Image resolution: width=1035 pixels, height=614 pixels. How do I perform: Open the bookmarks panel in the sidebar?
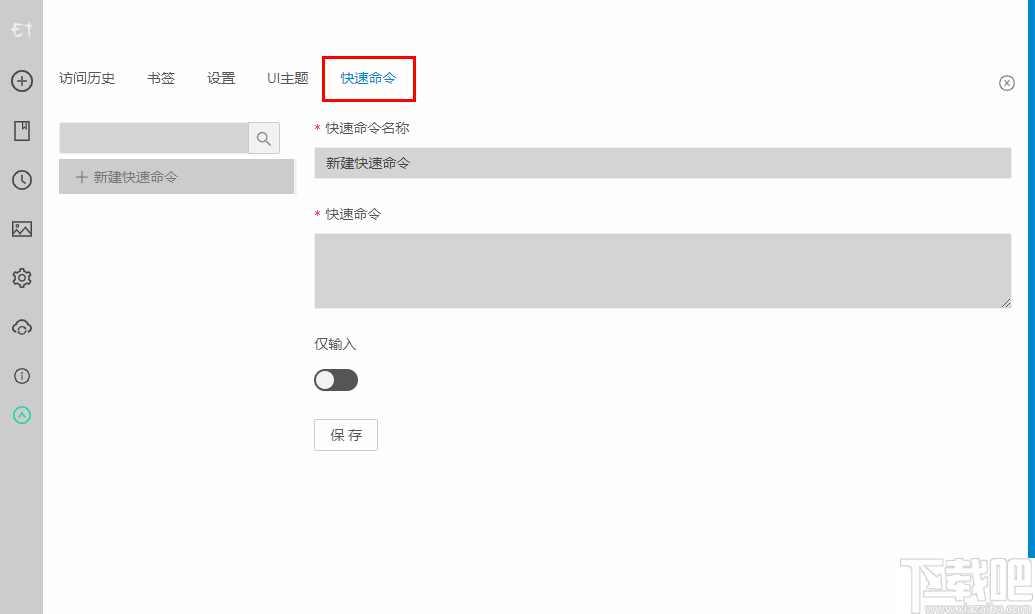21,130
